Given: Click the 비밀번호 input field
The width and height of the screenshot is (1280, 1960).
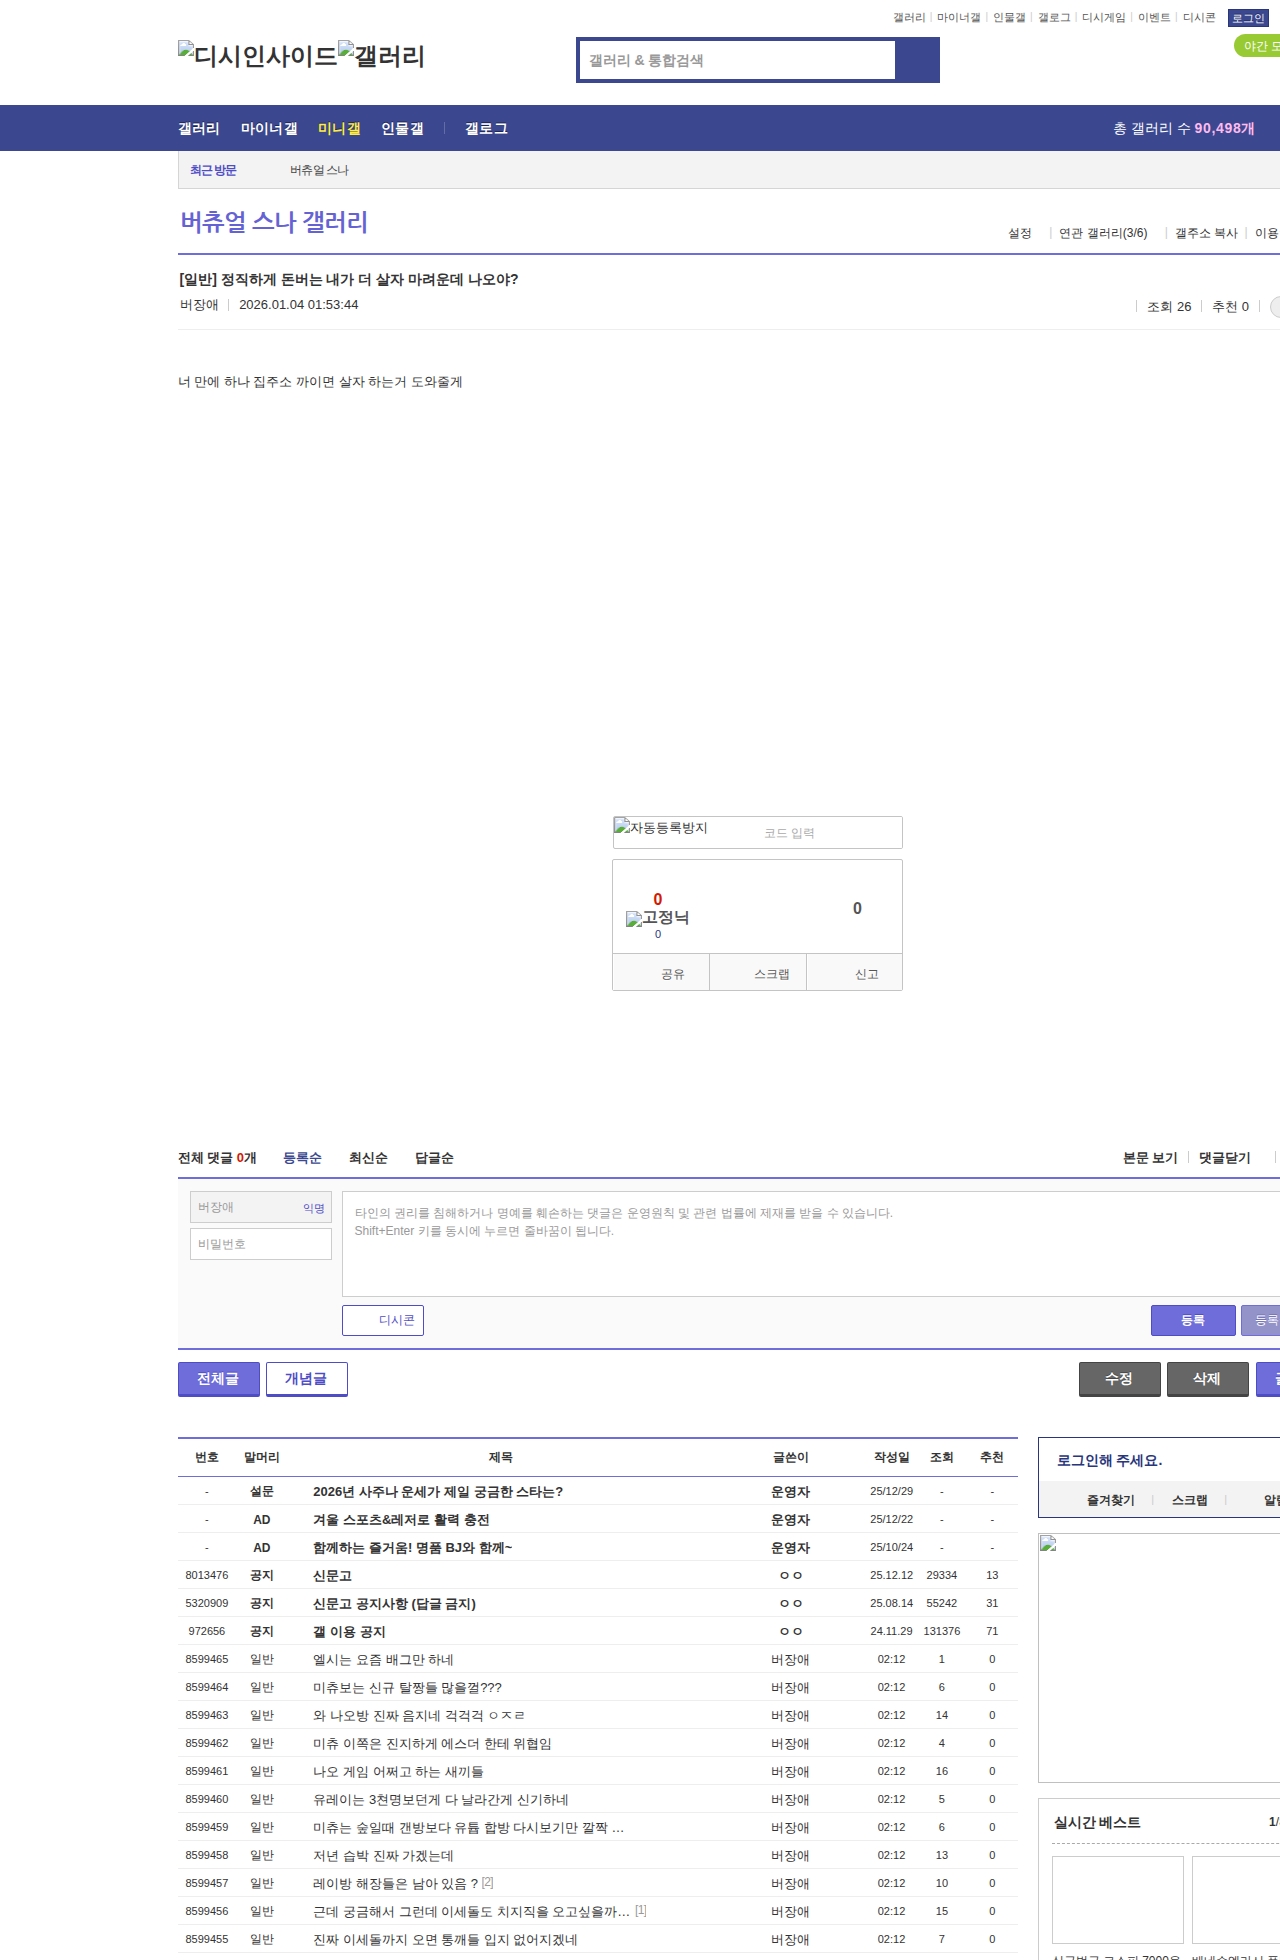Looking at the screenshot, I should (x=260, y=1244).
